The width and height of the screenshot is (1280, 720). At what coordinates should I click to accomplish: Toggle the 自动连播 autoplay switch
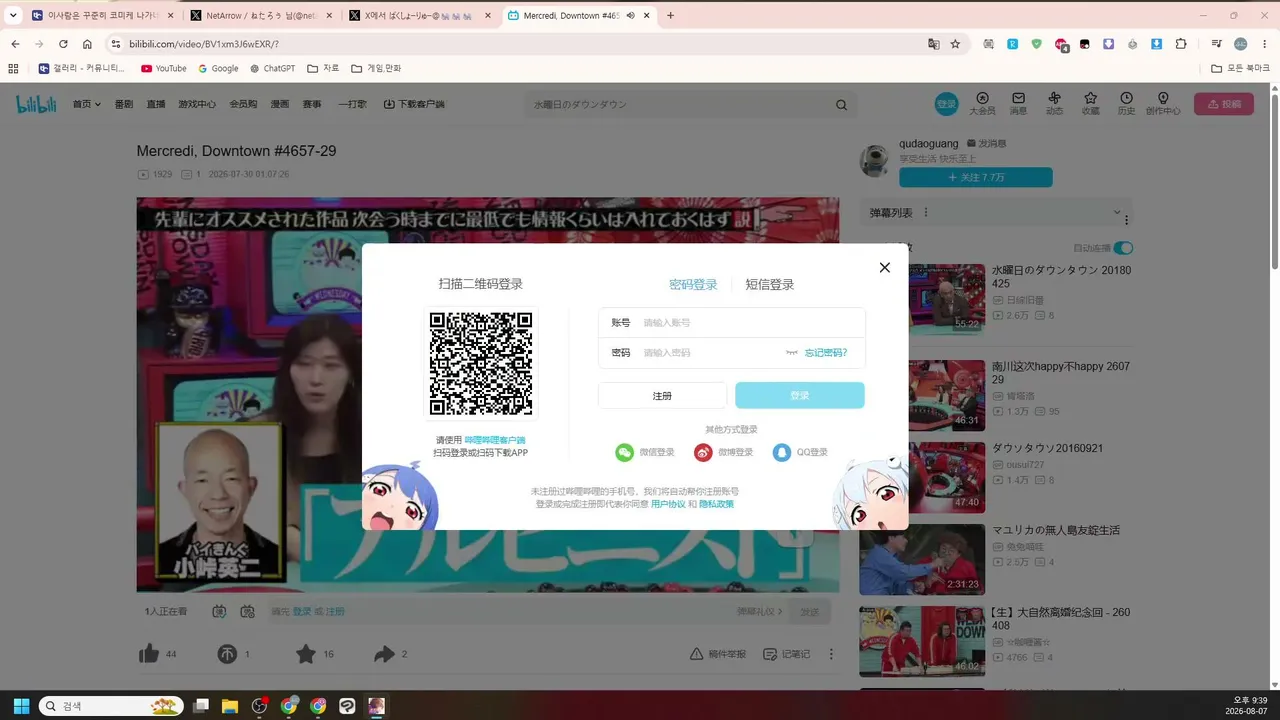pyautogui.click(x=1124, y=248)
